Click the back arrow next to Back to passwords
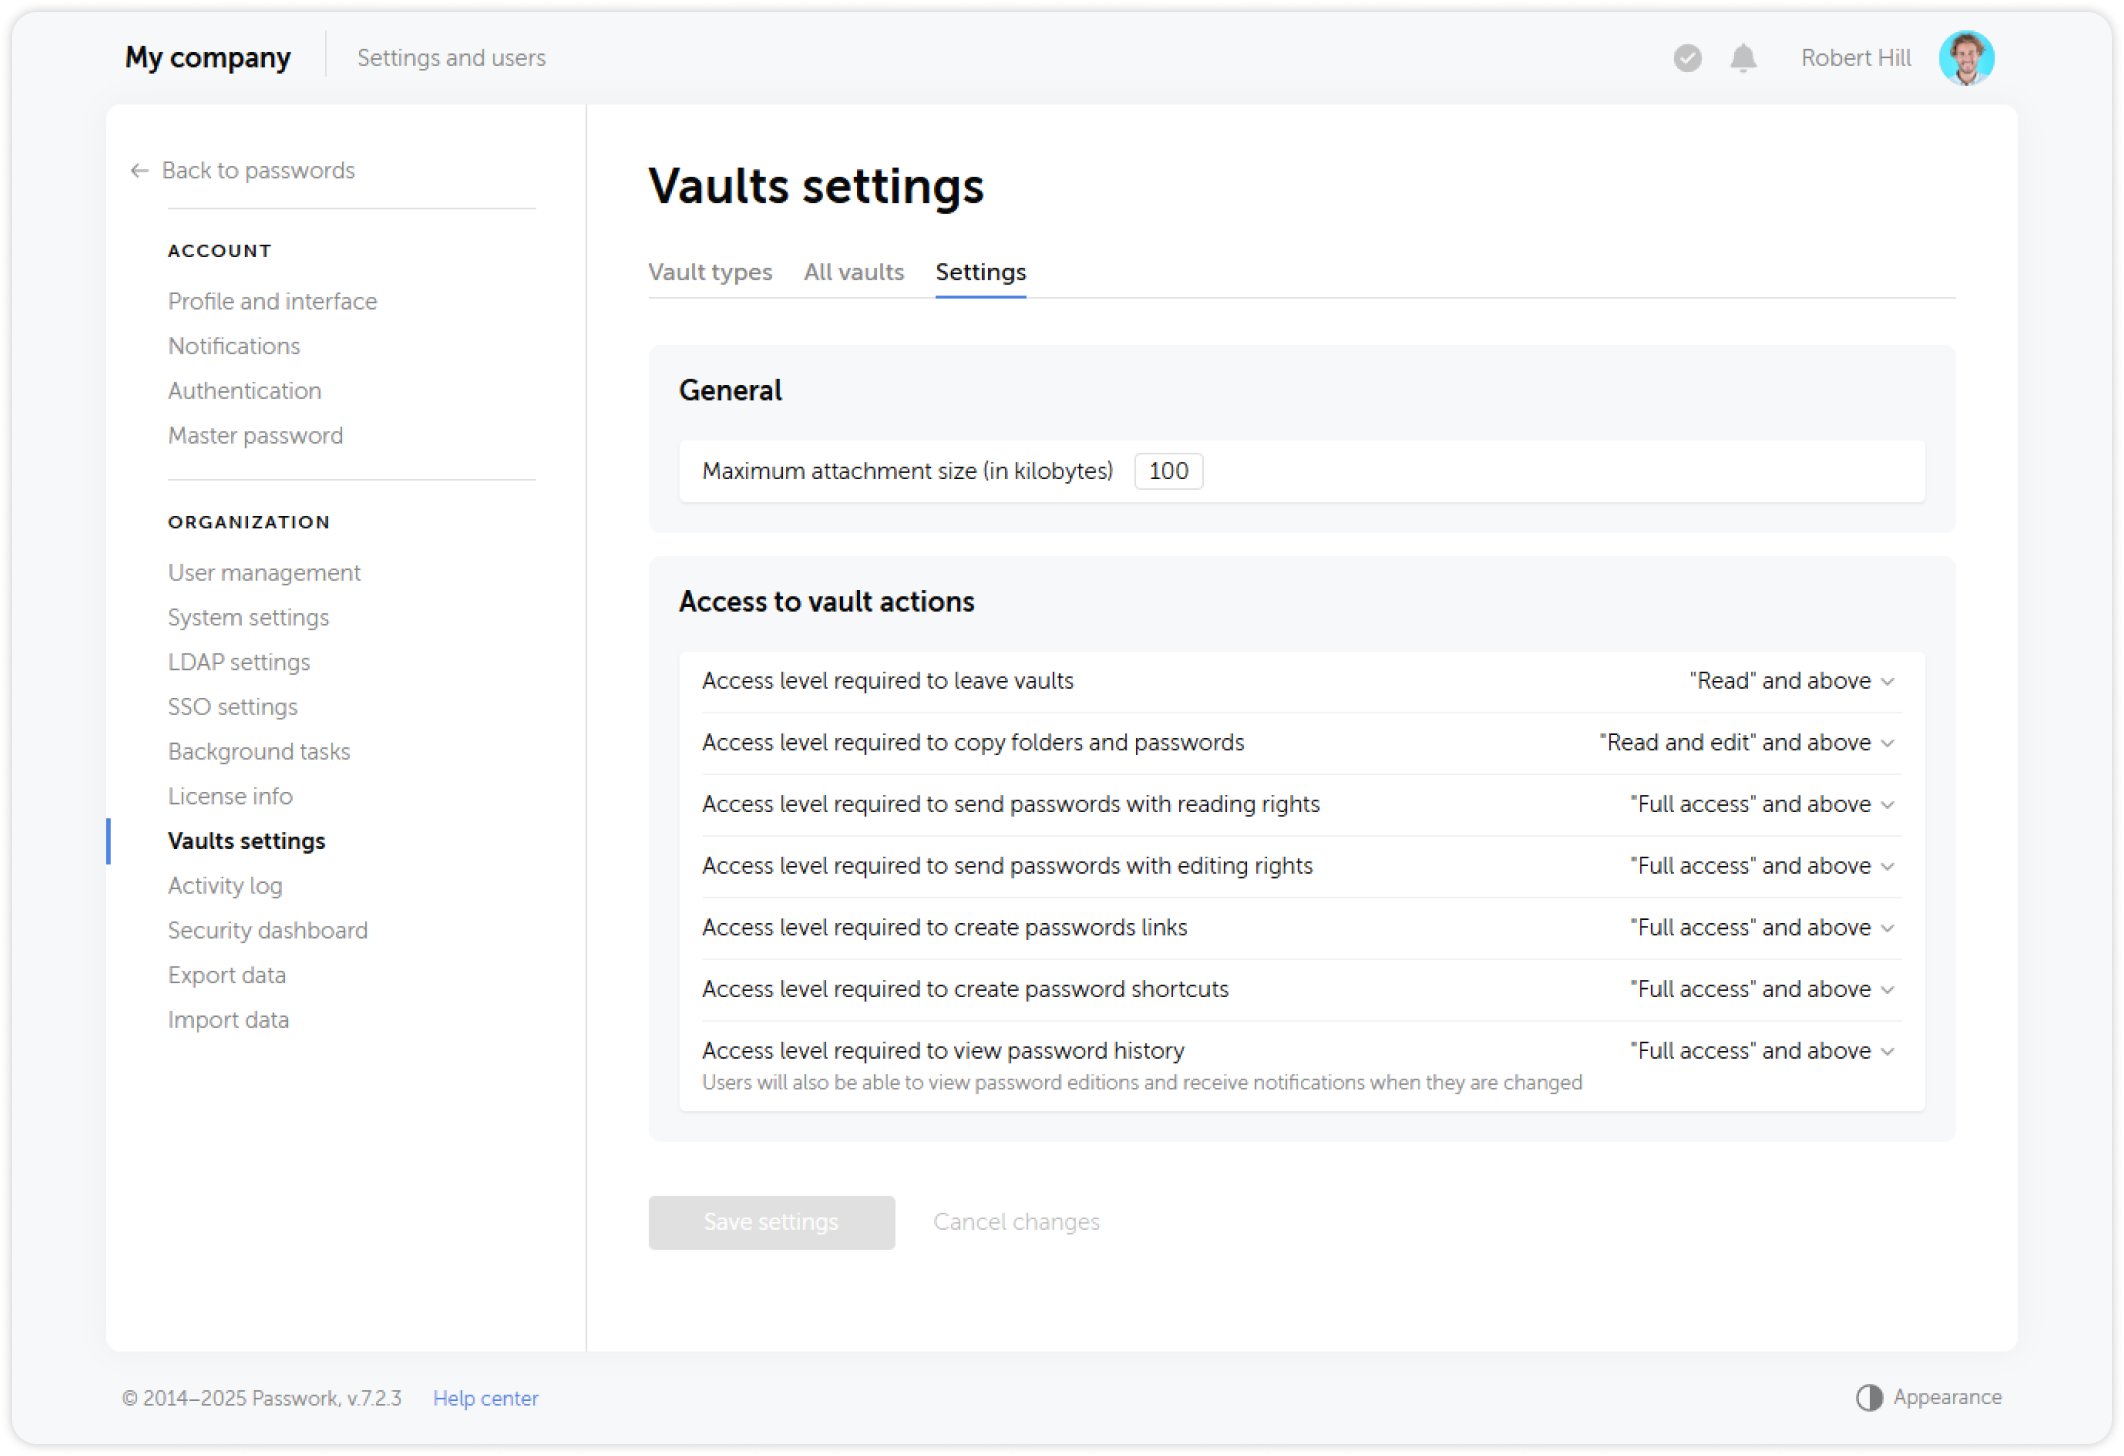The height and width of the screenshot is (1456, 2124). click(138, 170)
